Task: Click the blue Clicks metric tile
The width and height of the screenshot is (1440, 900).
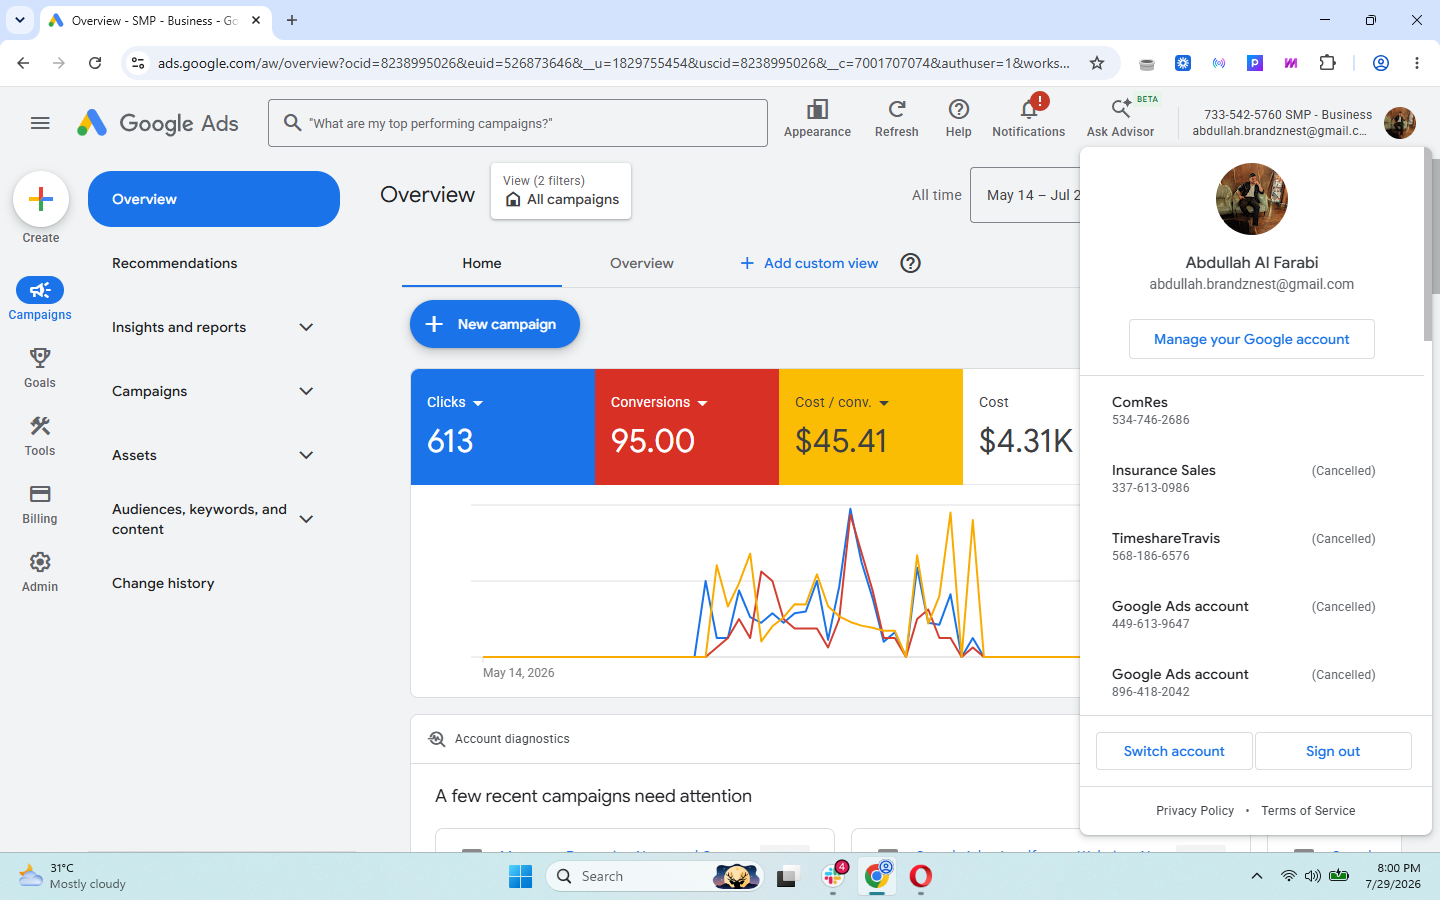Action: tap(503, 427)
